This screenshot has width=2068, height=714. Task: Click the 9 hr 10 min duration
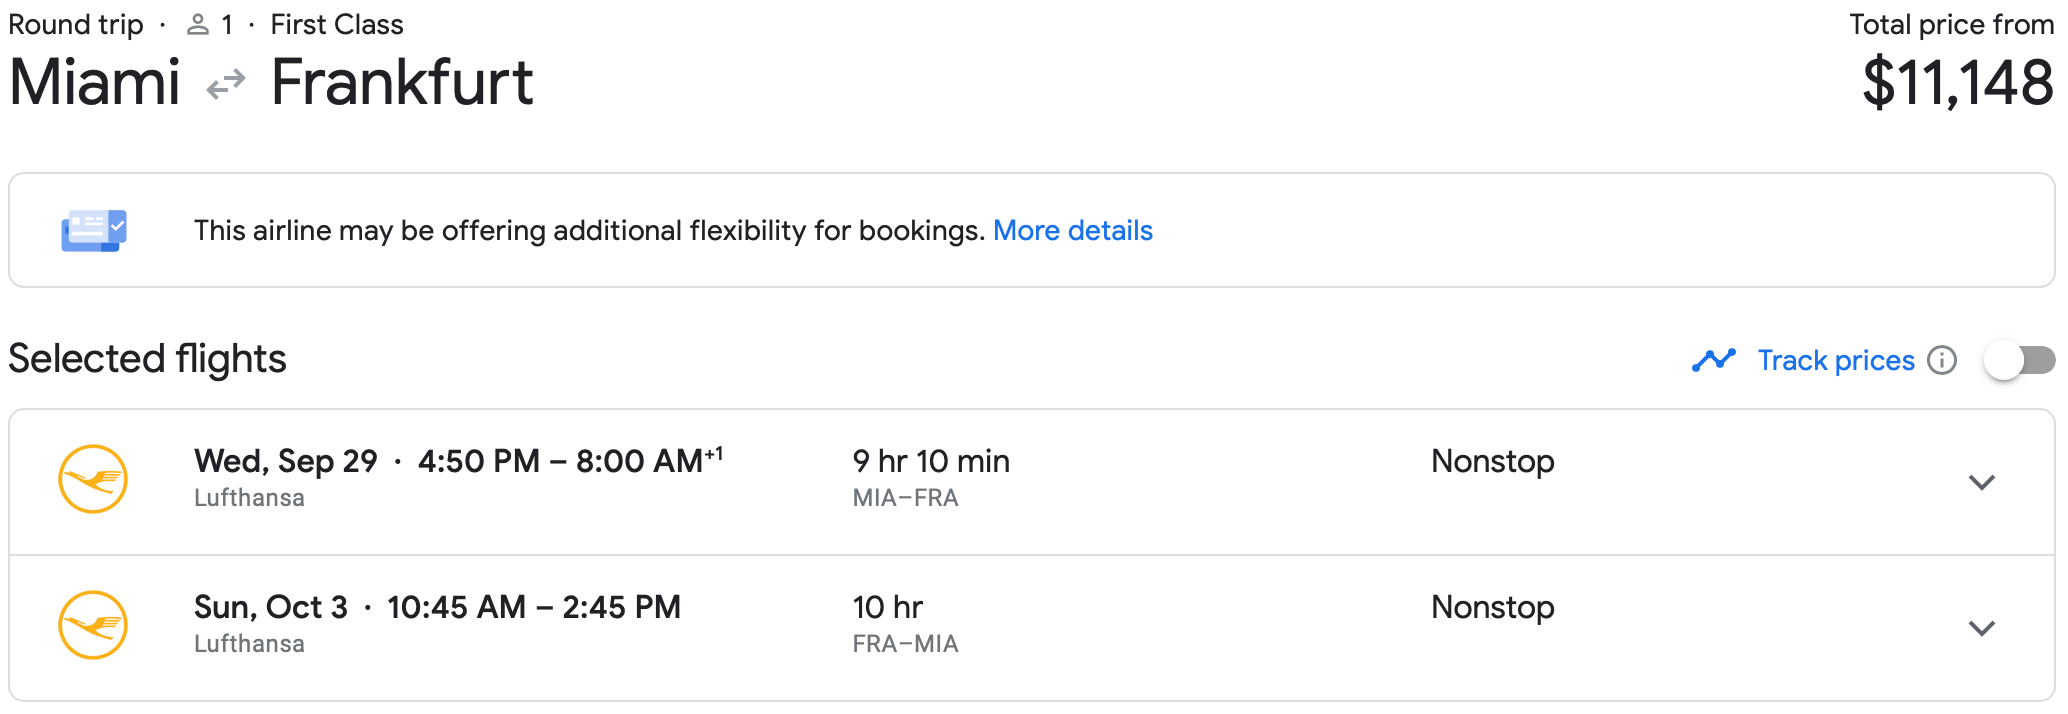[x=931, y=461]
